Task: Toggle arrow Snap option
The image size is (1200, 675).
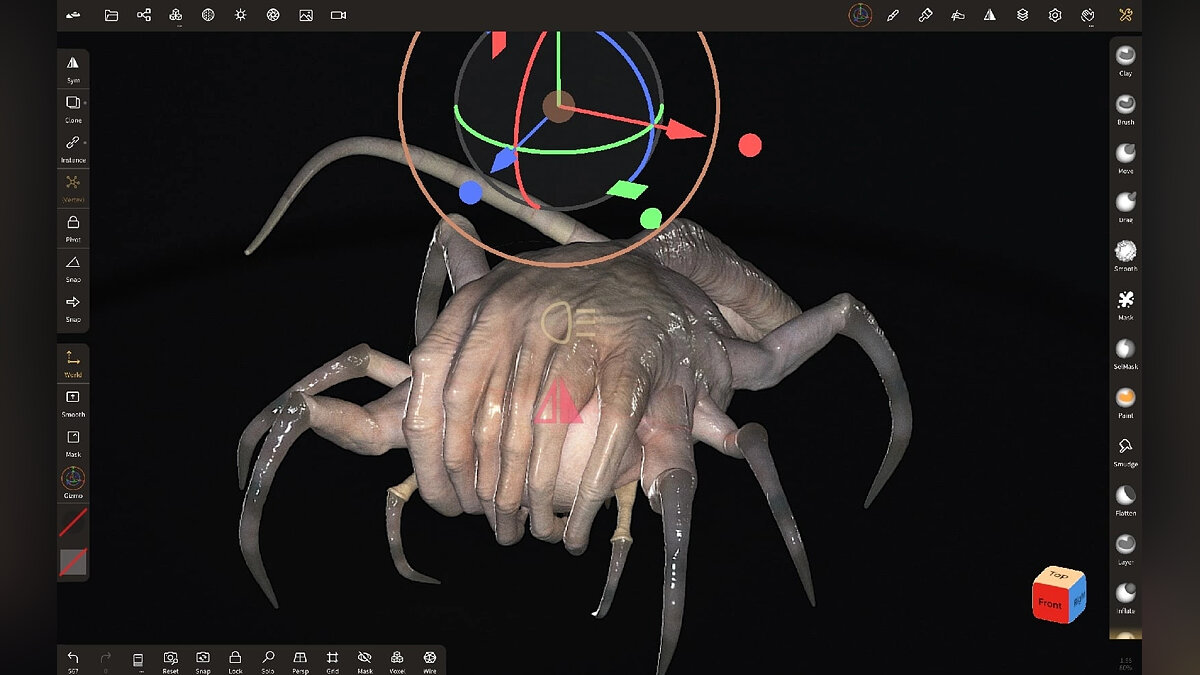Action: 73,308
